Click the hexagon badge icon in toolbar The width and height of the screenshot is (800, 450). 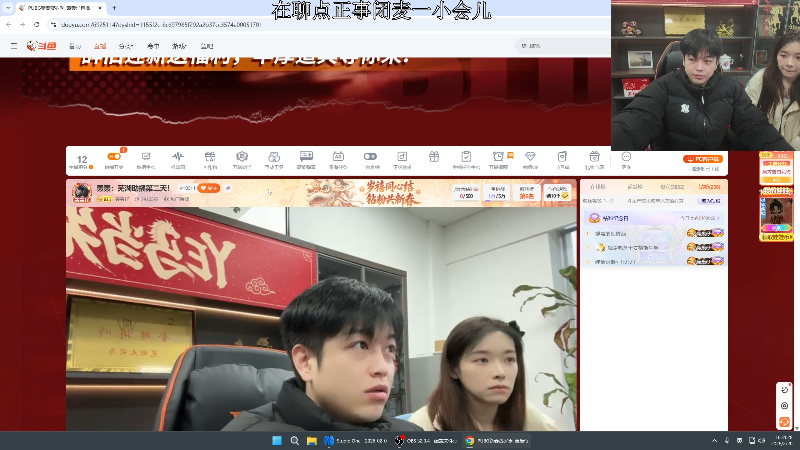coord(242,157)
